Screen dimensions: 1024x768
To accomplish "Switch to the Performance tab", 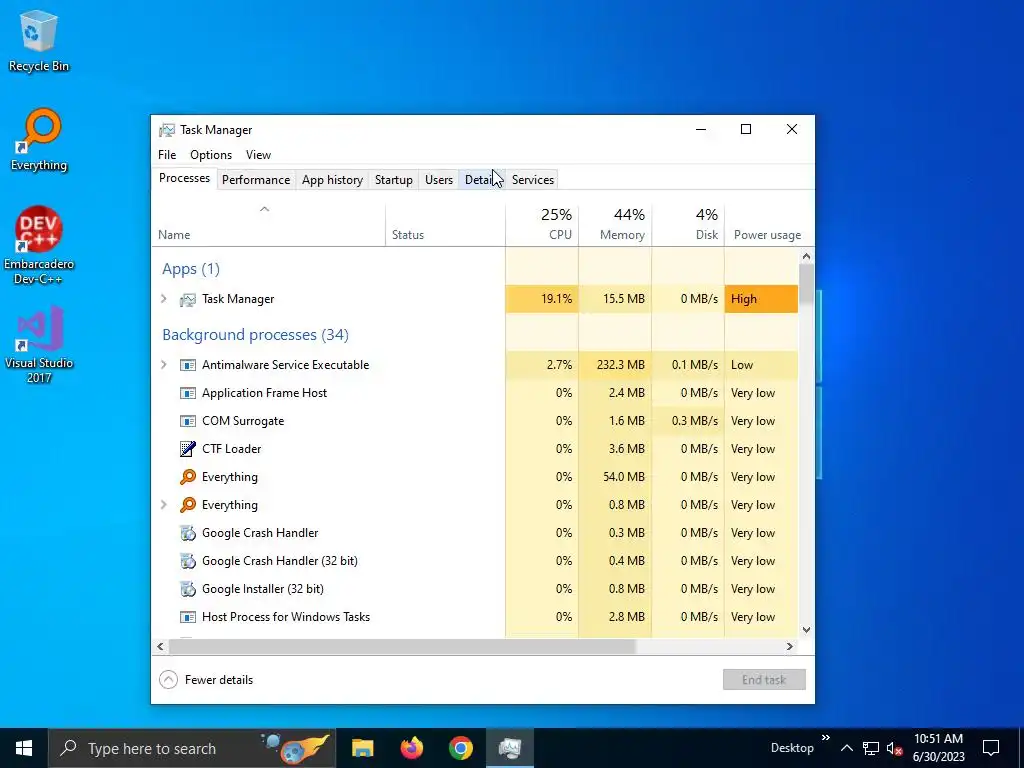I will pyautogui.click(x=256, y=180).
